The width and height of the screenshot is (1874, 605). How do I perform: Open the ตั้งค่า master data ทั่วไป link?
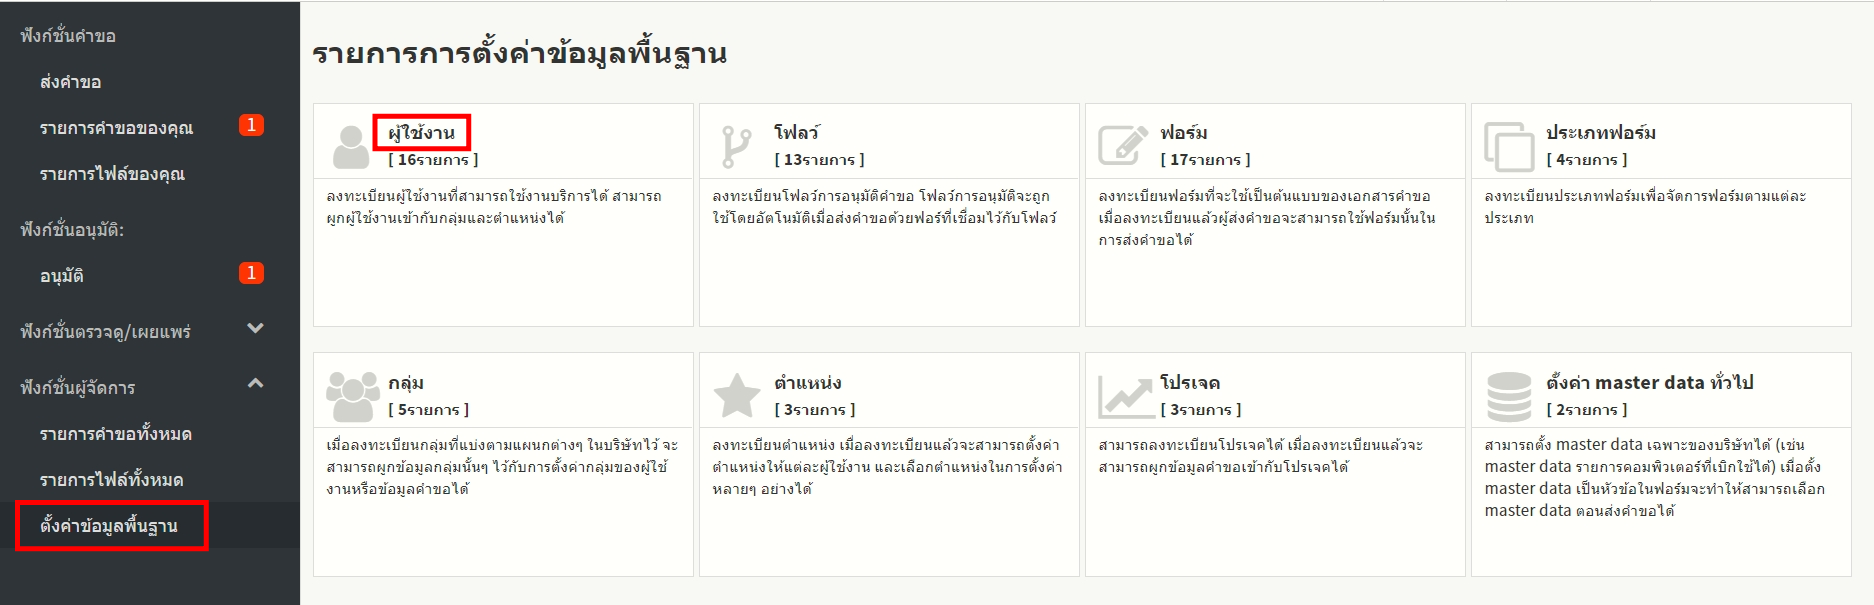pos(1649,382)
